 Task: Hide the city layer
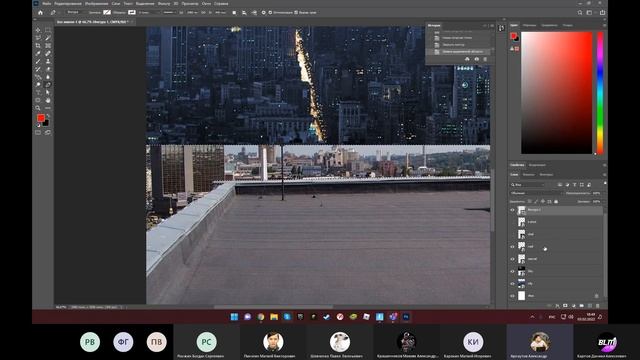coord(512,284)
